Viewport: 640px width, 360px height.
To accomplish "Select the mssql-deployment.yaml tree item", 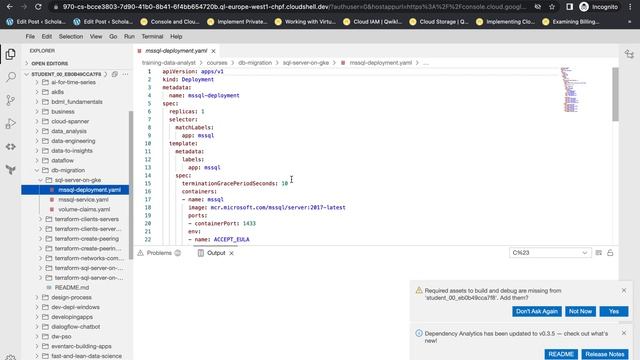I will pyautogui.click(x=76, y=190).
